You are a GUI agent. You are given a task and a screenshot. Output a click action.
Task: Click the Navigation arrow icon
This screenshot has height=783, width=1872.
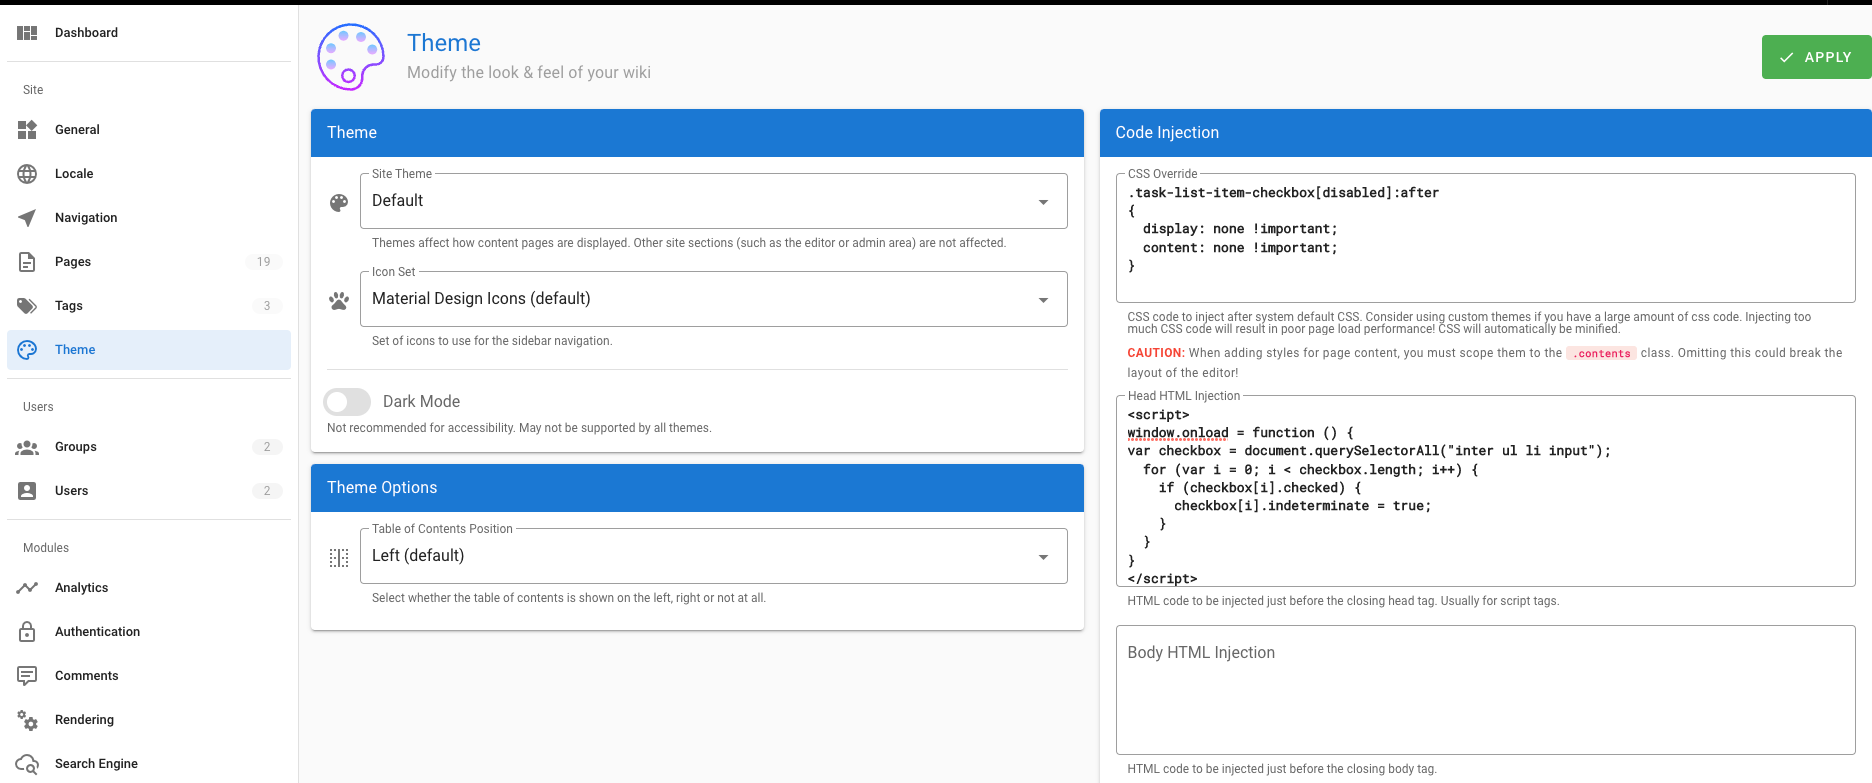pos(27,218)
